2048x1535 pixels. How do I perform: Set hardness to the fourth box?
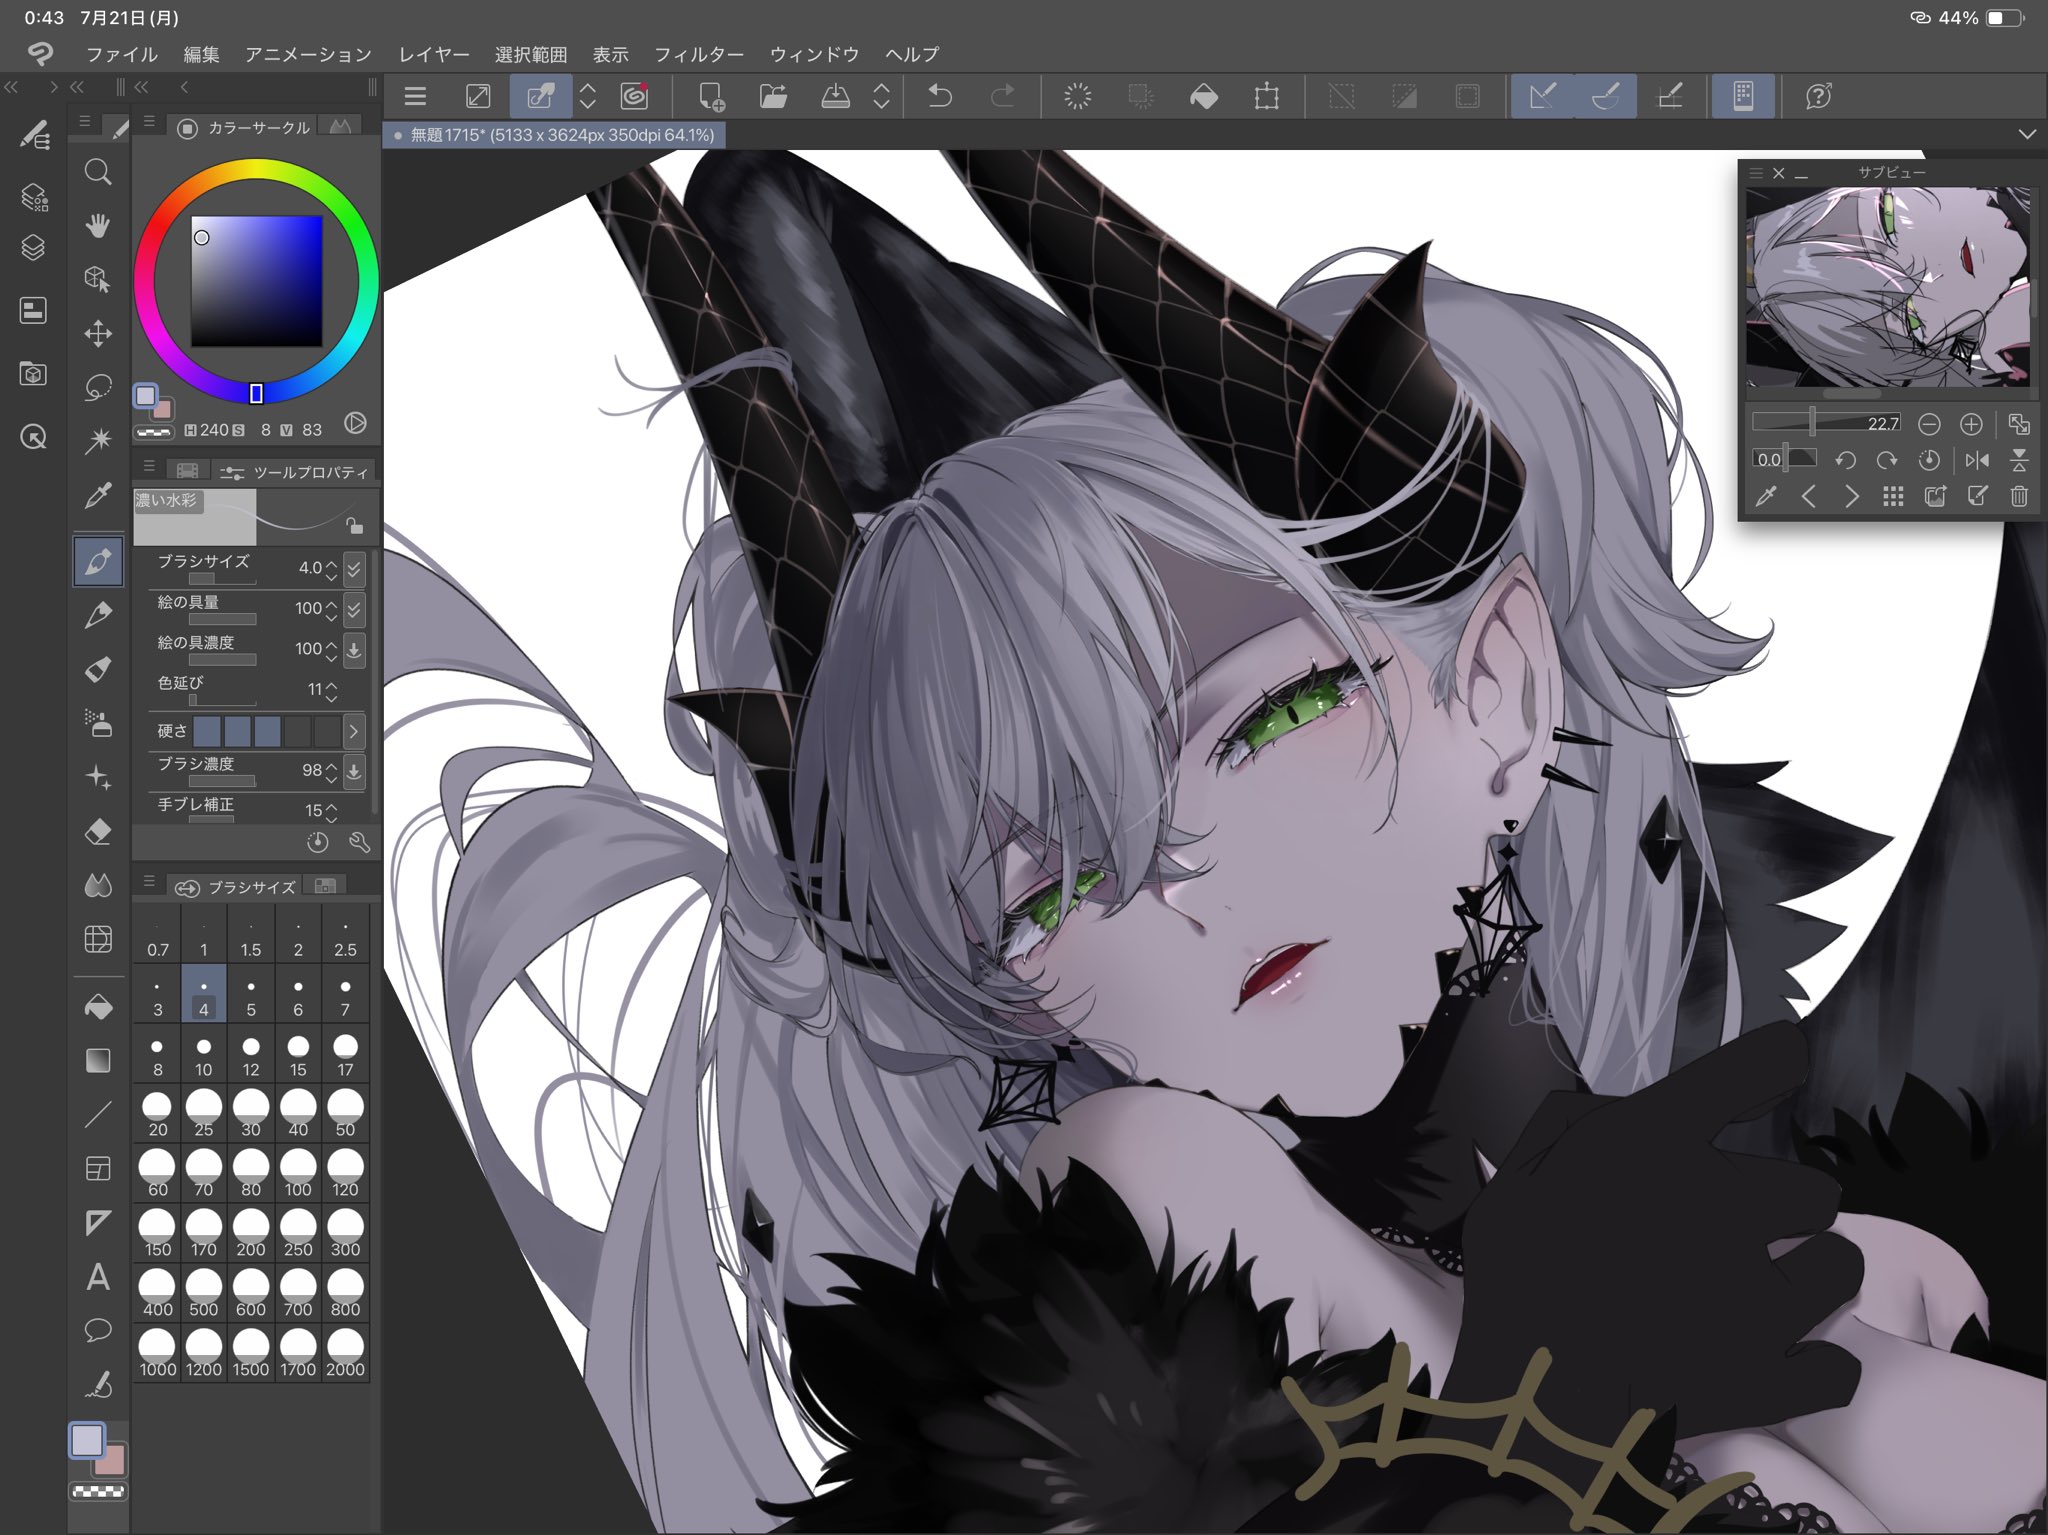point(297,731)
